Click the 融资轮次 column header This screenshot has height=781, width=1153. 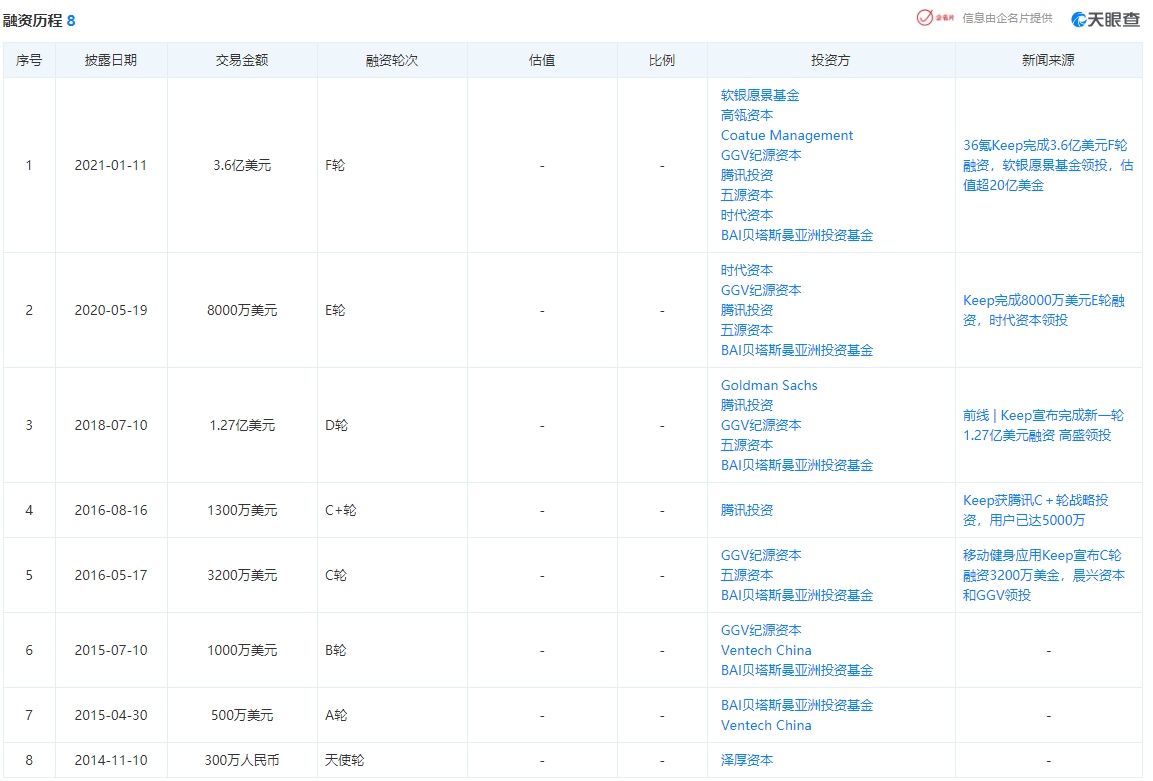click(392, 60)
